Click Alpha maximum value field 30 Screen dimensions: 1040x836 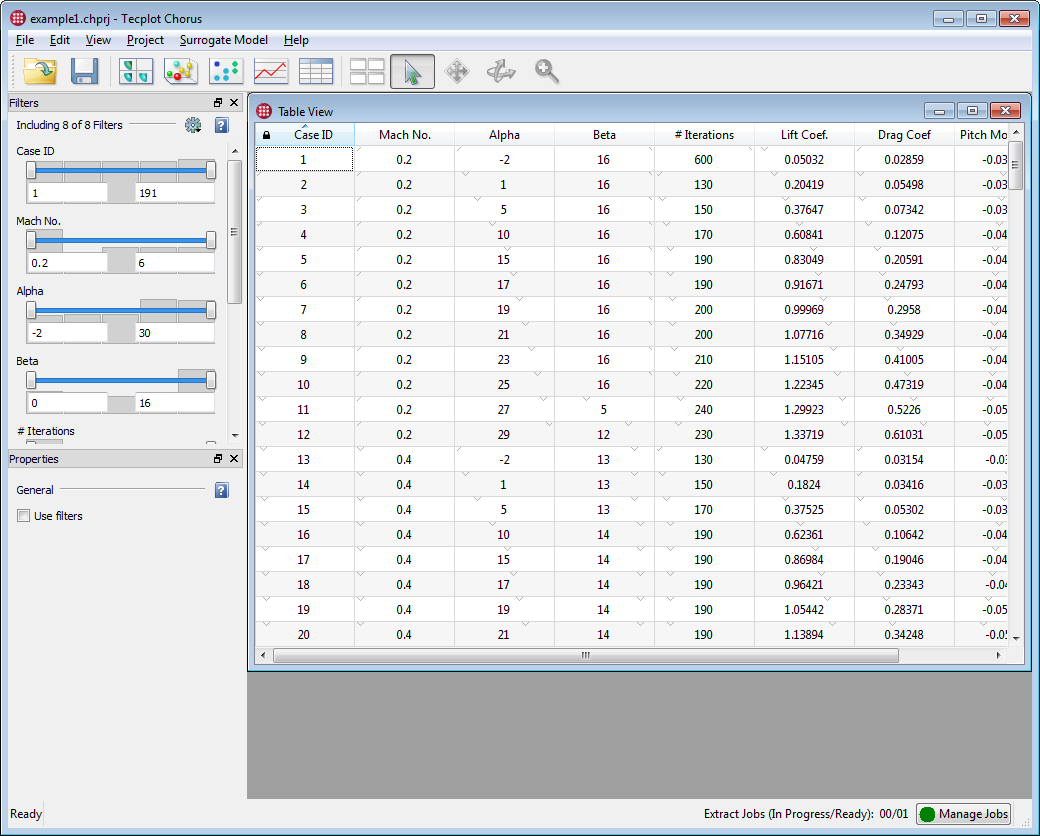click(x=174, y=333)
